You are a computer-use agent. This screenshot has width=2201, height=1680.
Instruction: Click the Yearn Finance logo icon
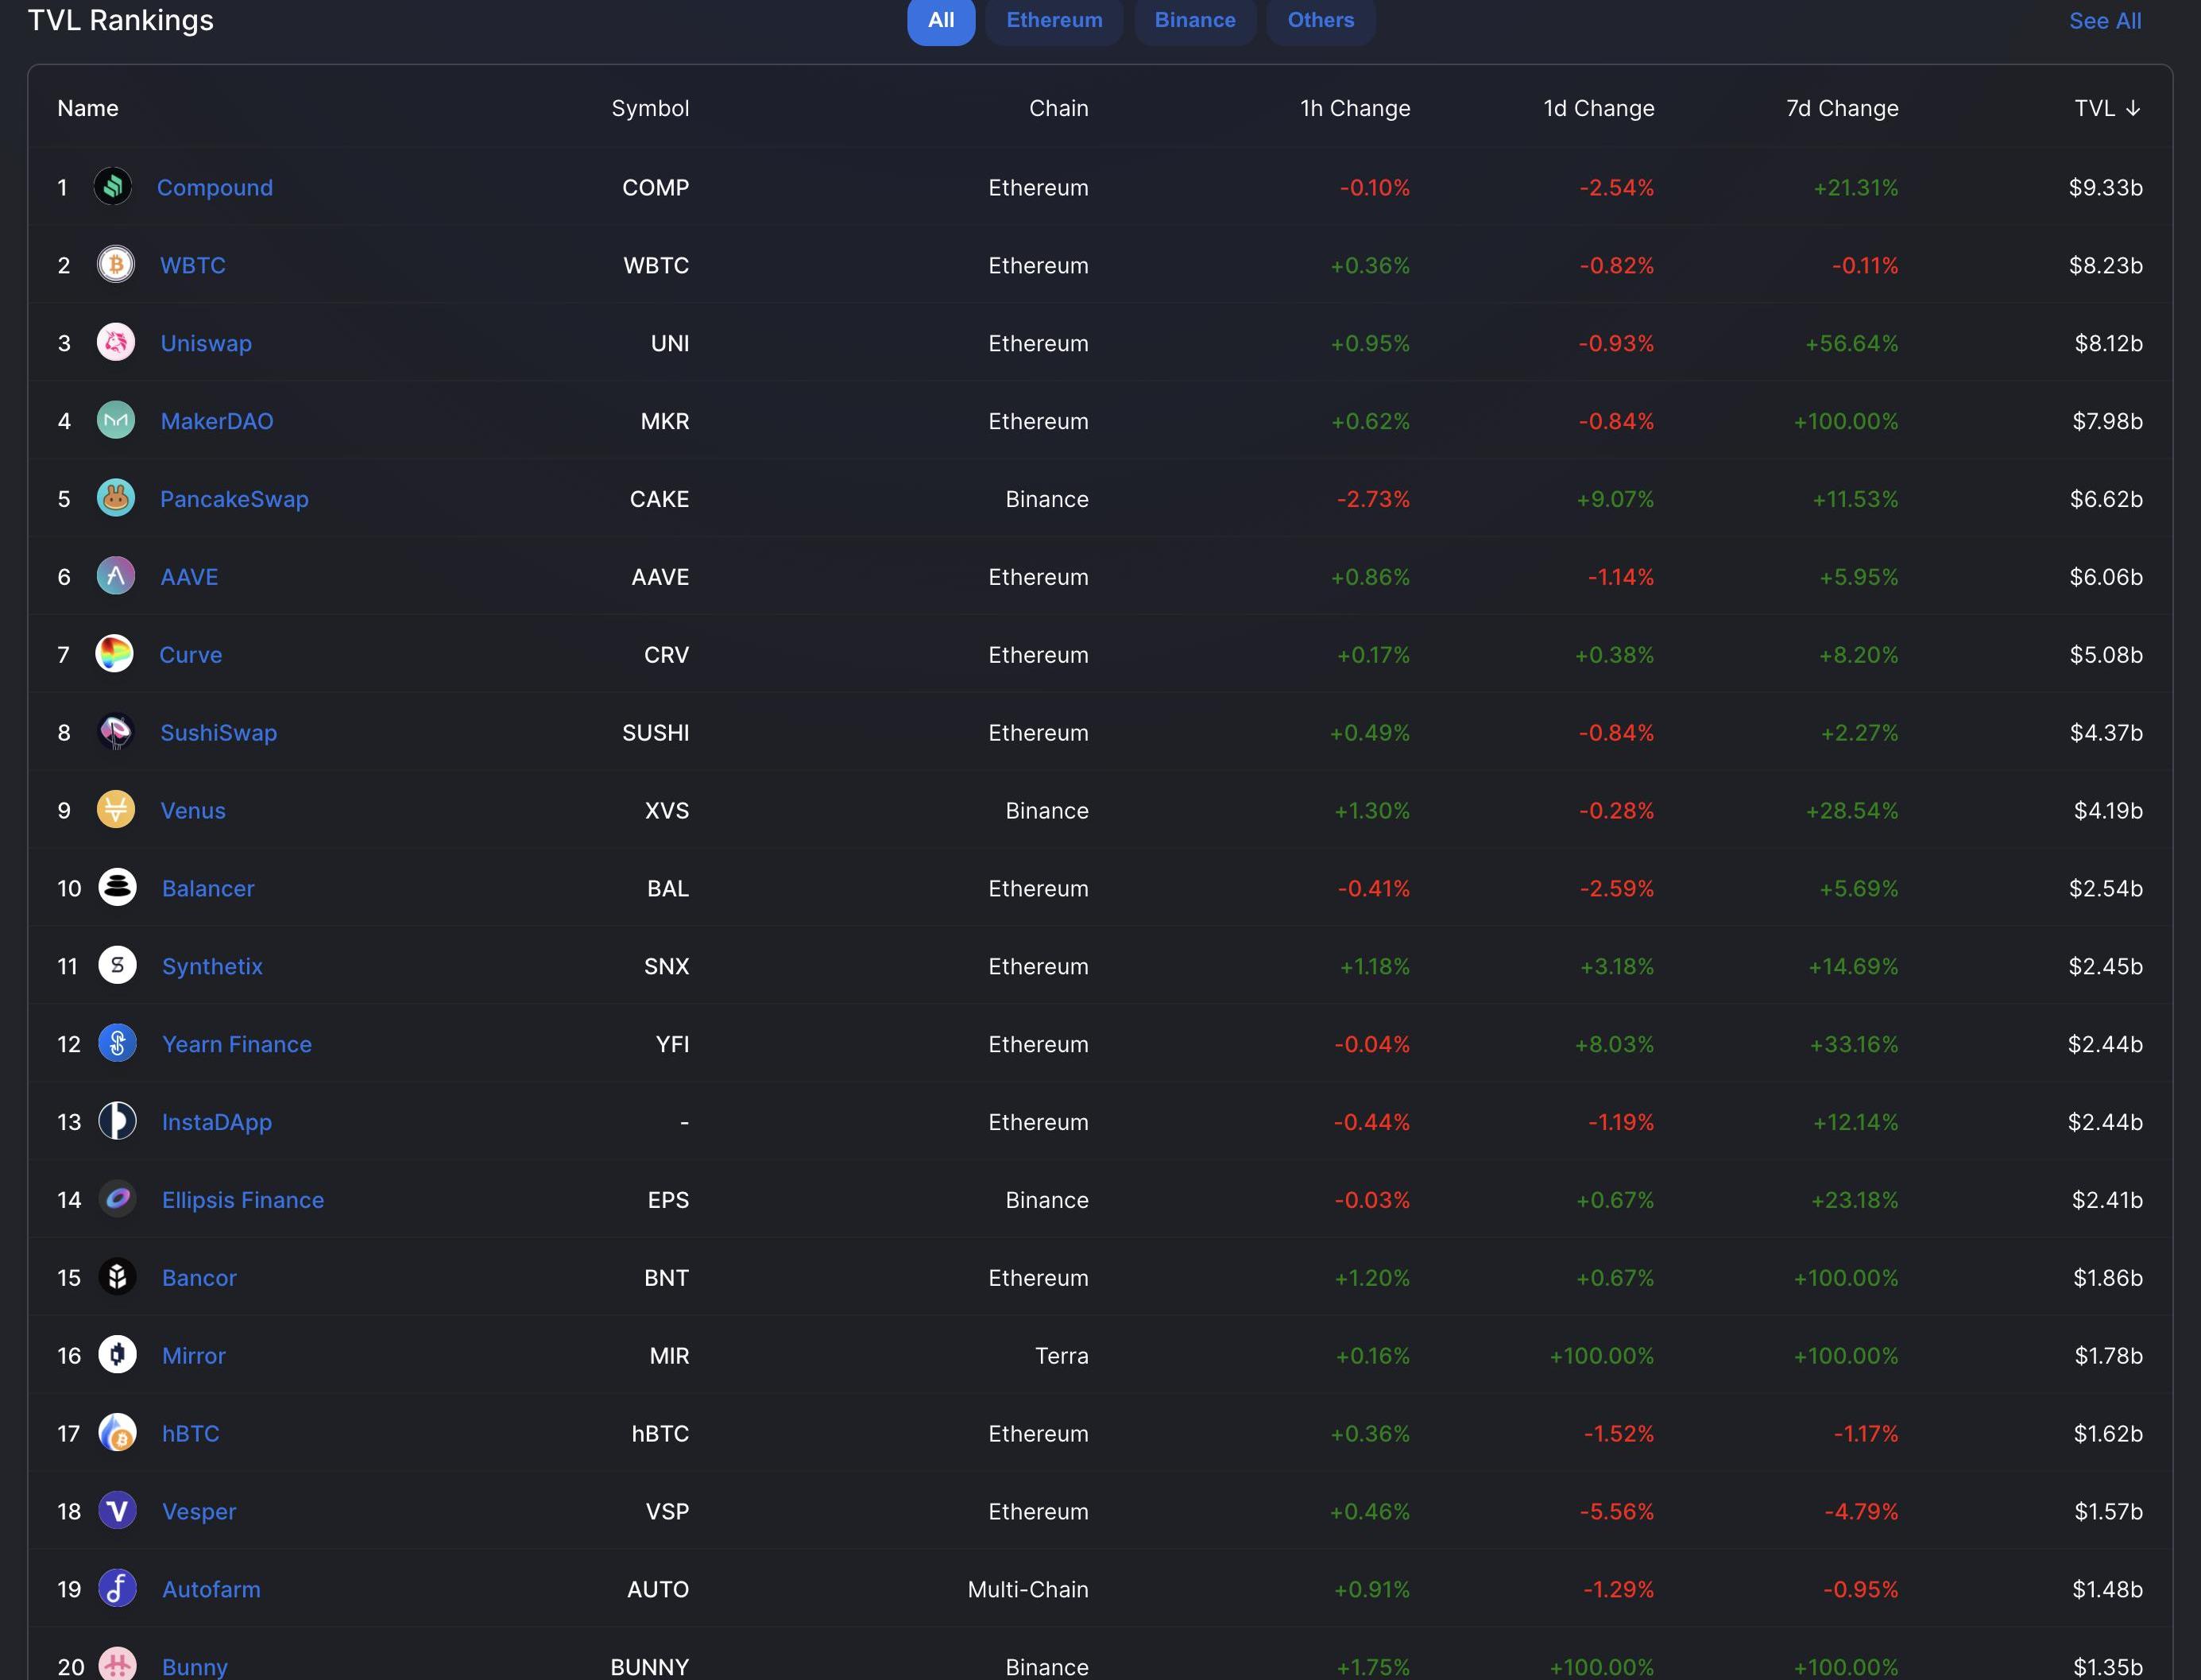pos(117,1043)
